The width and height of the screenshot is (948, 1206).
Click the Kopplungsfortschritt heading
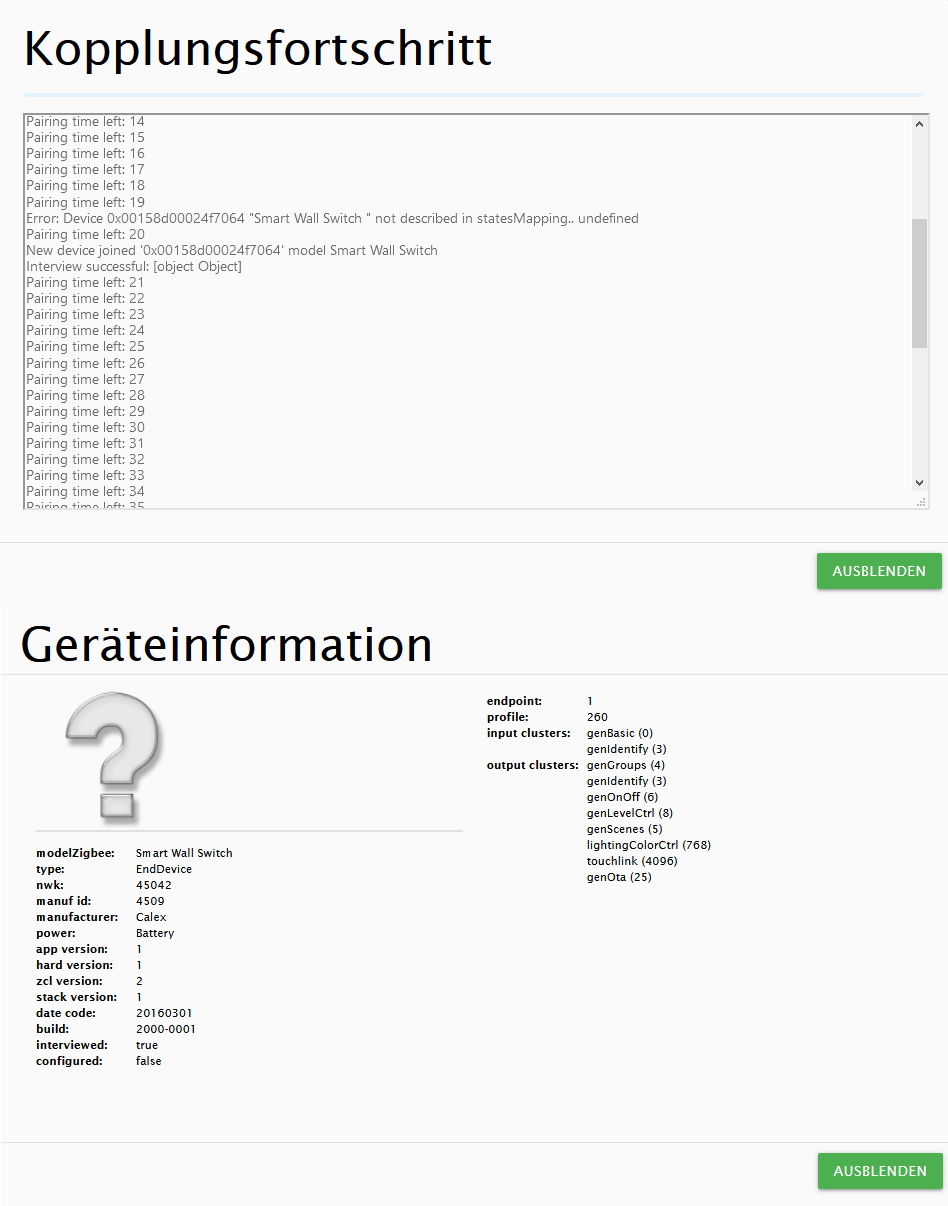(x=258, y=48)
